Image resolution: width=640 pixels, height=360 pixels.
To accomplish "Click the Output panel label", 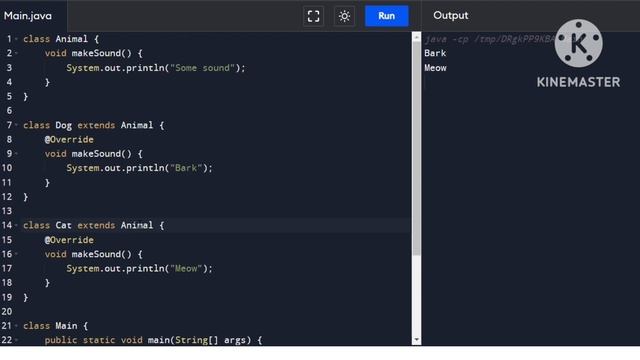I will click(451, 16).
